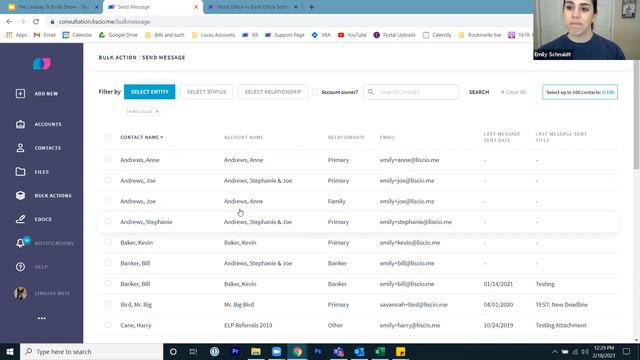Click Bulk Action breadcrumb link

pyautogui.click(x=118, y=58)
